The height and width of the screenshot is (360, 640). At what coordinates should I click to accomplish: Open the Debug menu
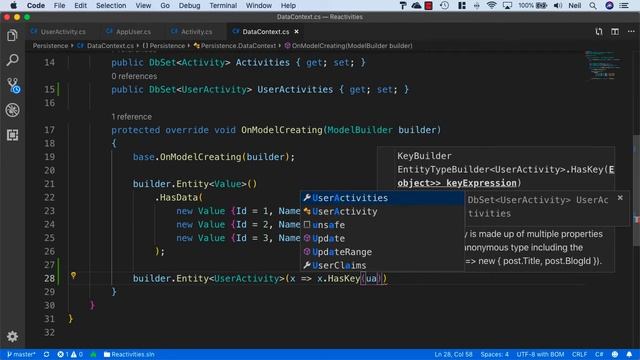click(x=189, y=5)
